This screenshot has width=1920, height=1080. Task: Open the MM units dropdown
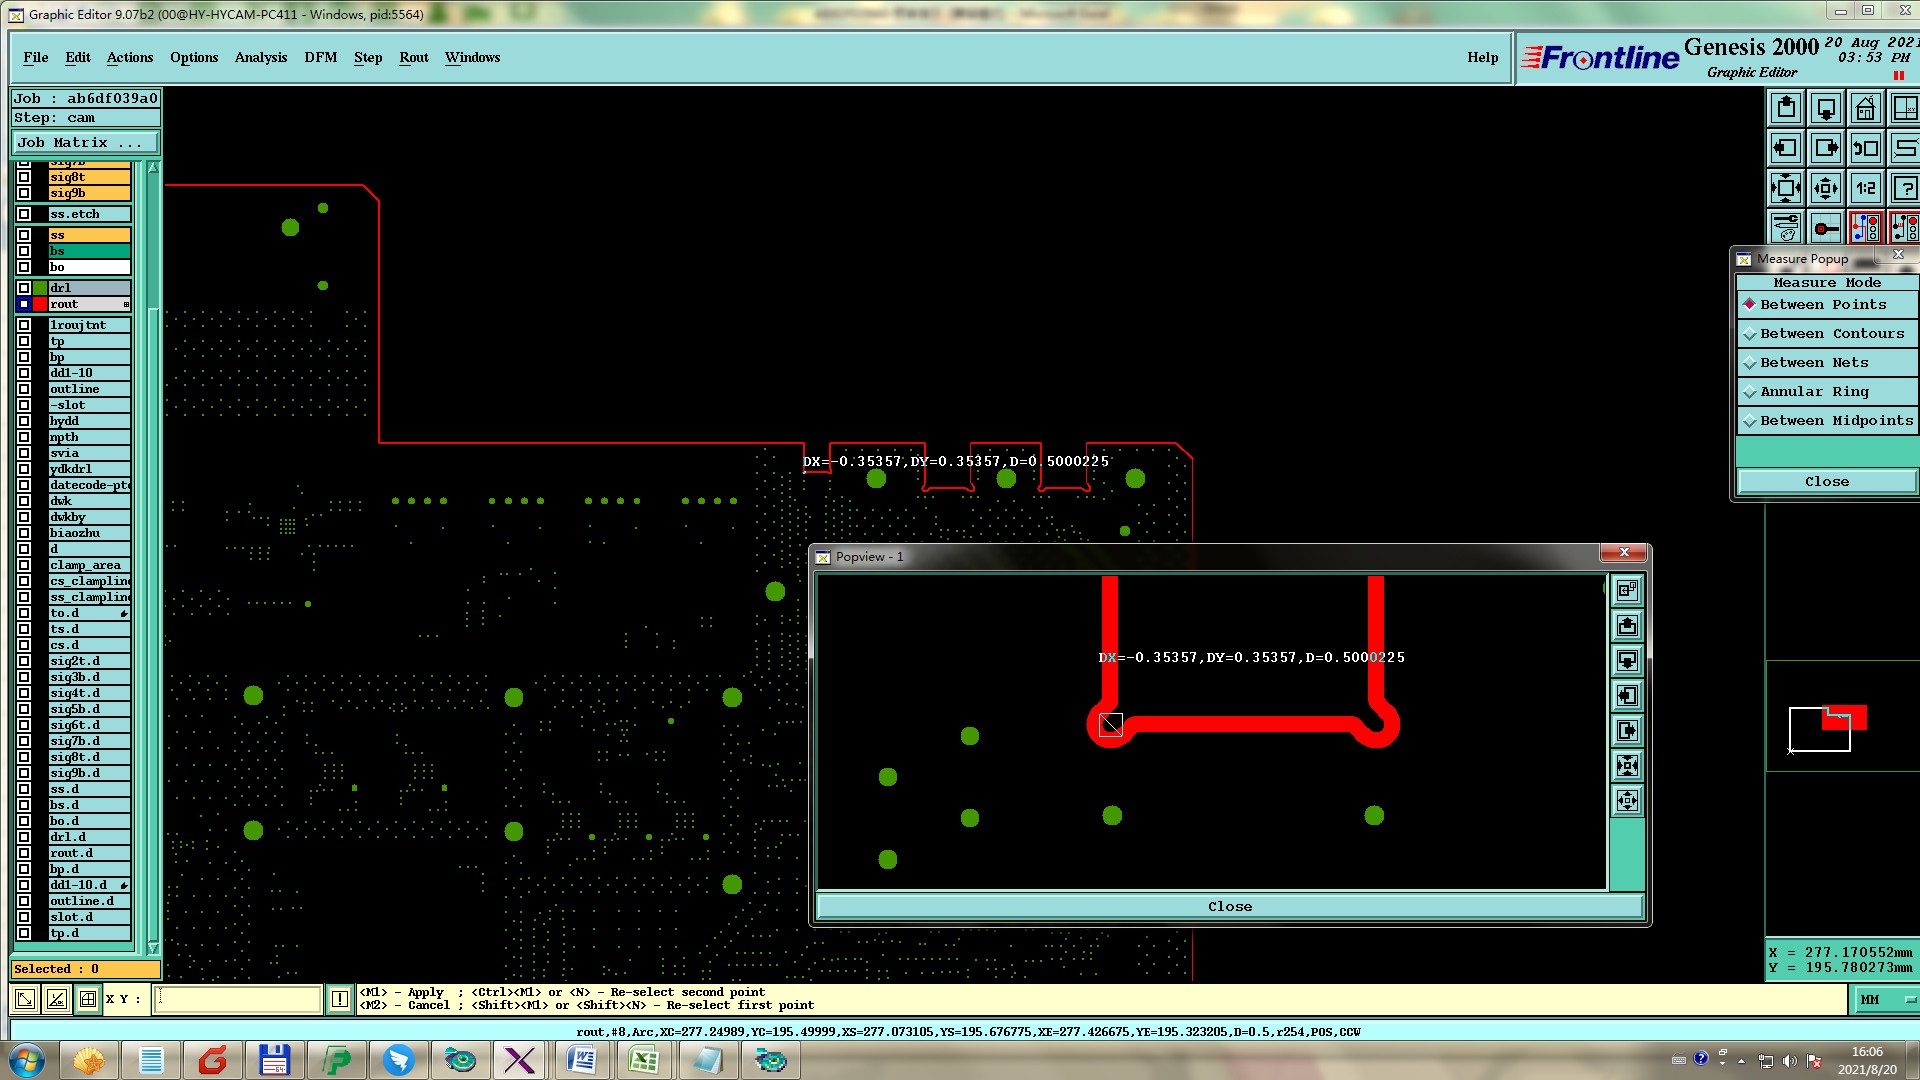[x=1884, y=999]
